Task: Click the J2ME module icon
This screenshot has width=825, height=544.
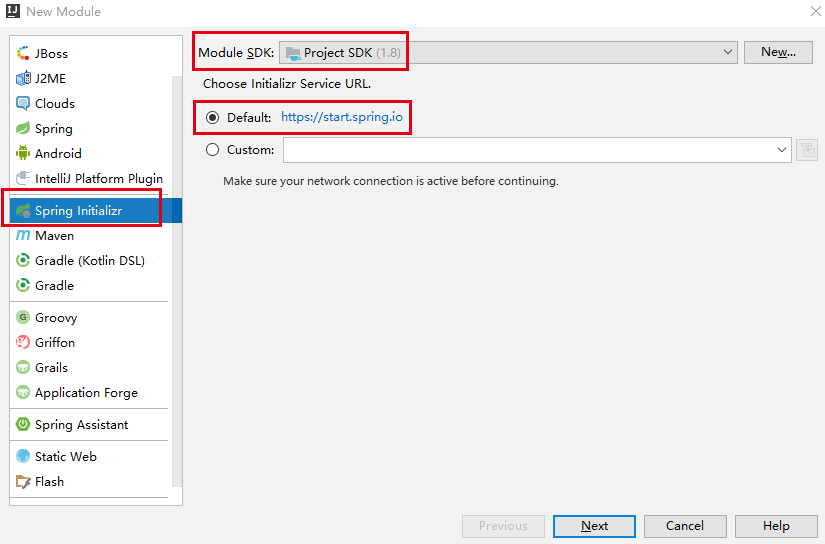Action: (23, 78)
